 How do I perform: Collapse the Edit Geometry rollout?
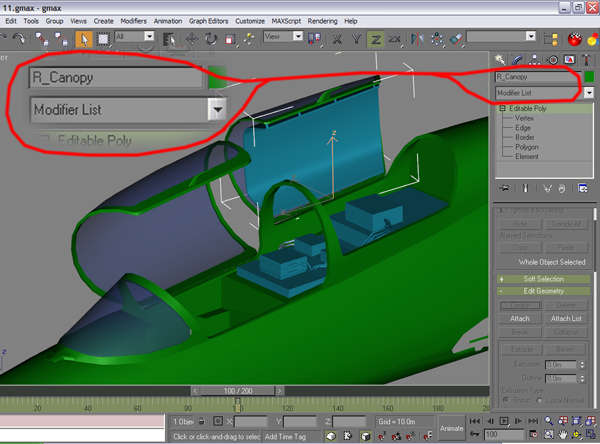[543, 291]
